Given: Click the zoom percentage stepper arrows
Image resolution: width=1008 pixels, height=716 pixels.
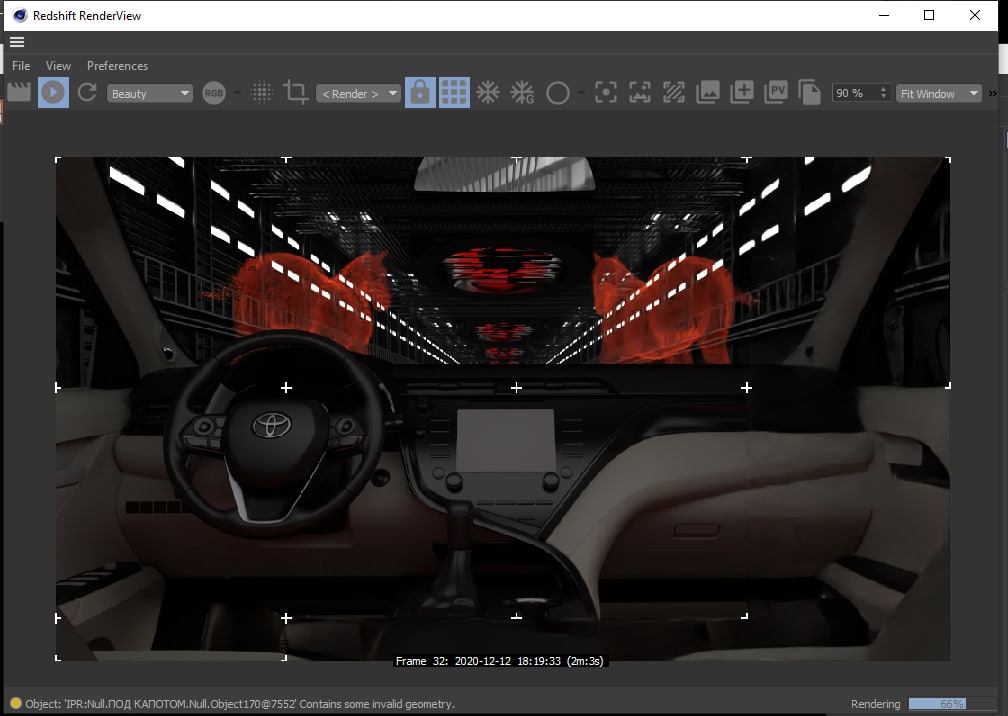Looking at the screenshot, I should pos(884,93).
